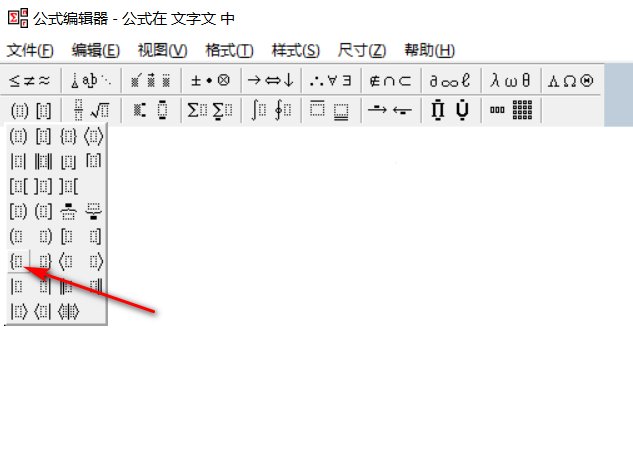The height and width of the screenshot is (465, 633).
Task: Expand the miscellaneous symbols palette (∂∞ℓ)
Action: click(x=450, y=81)
